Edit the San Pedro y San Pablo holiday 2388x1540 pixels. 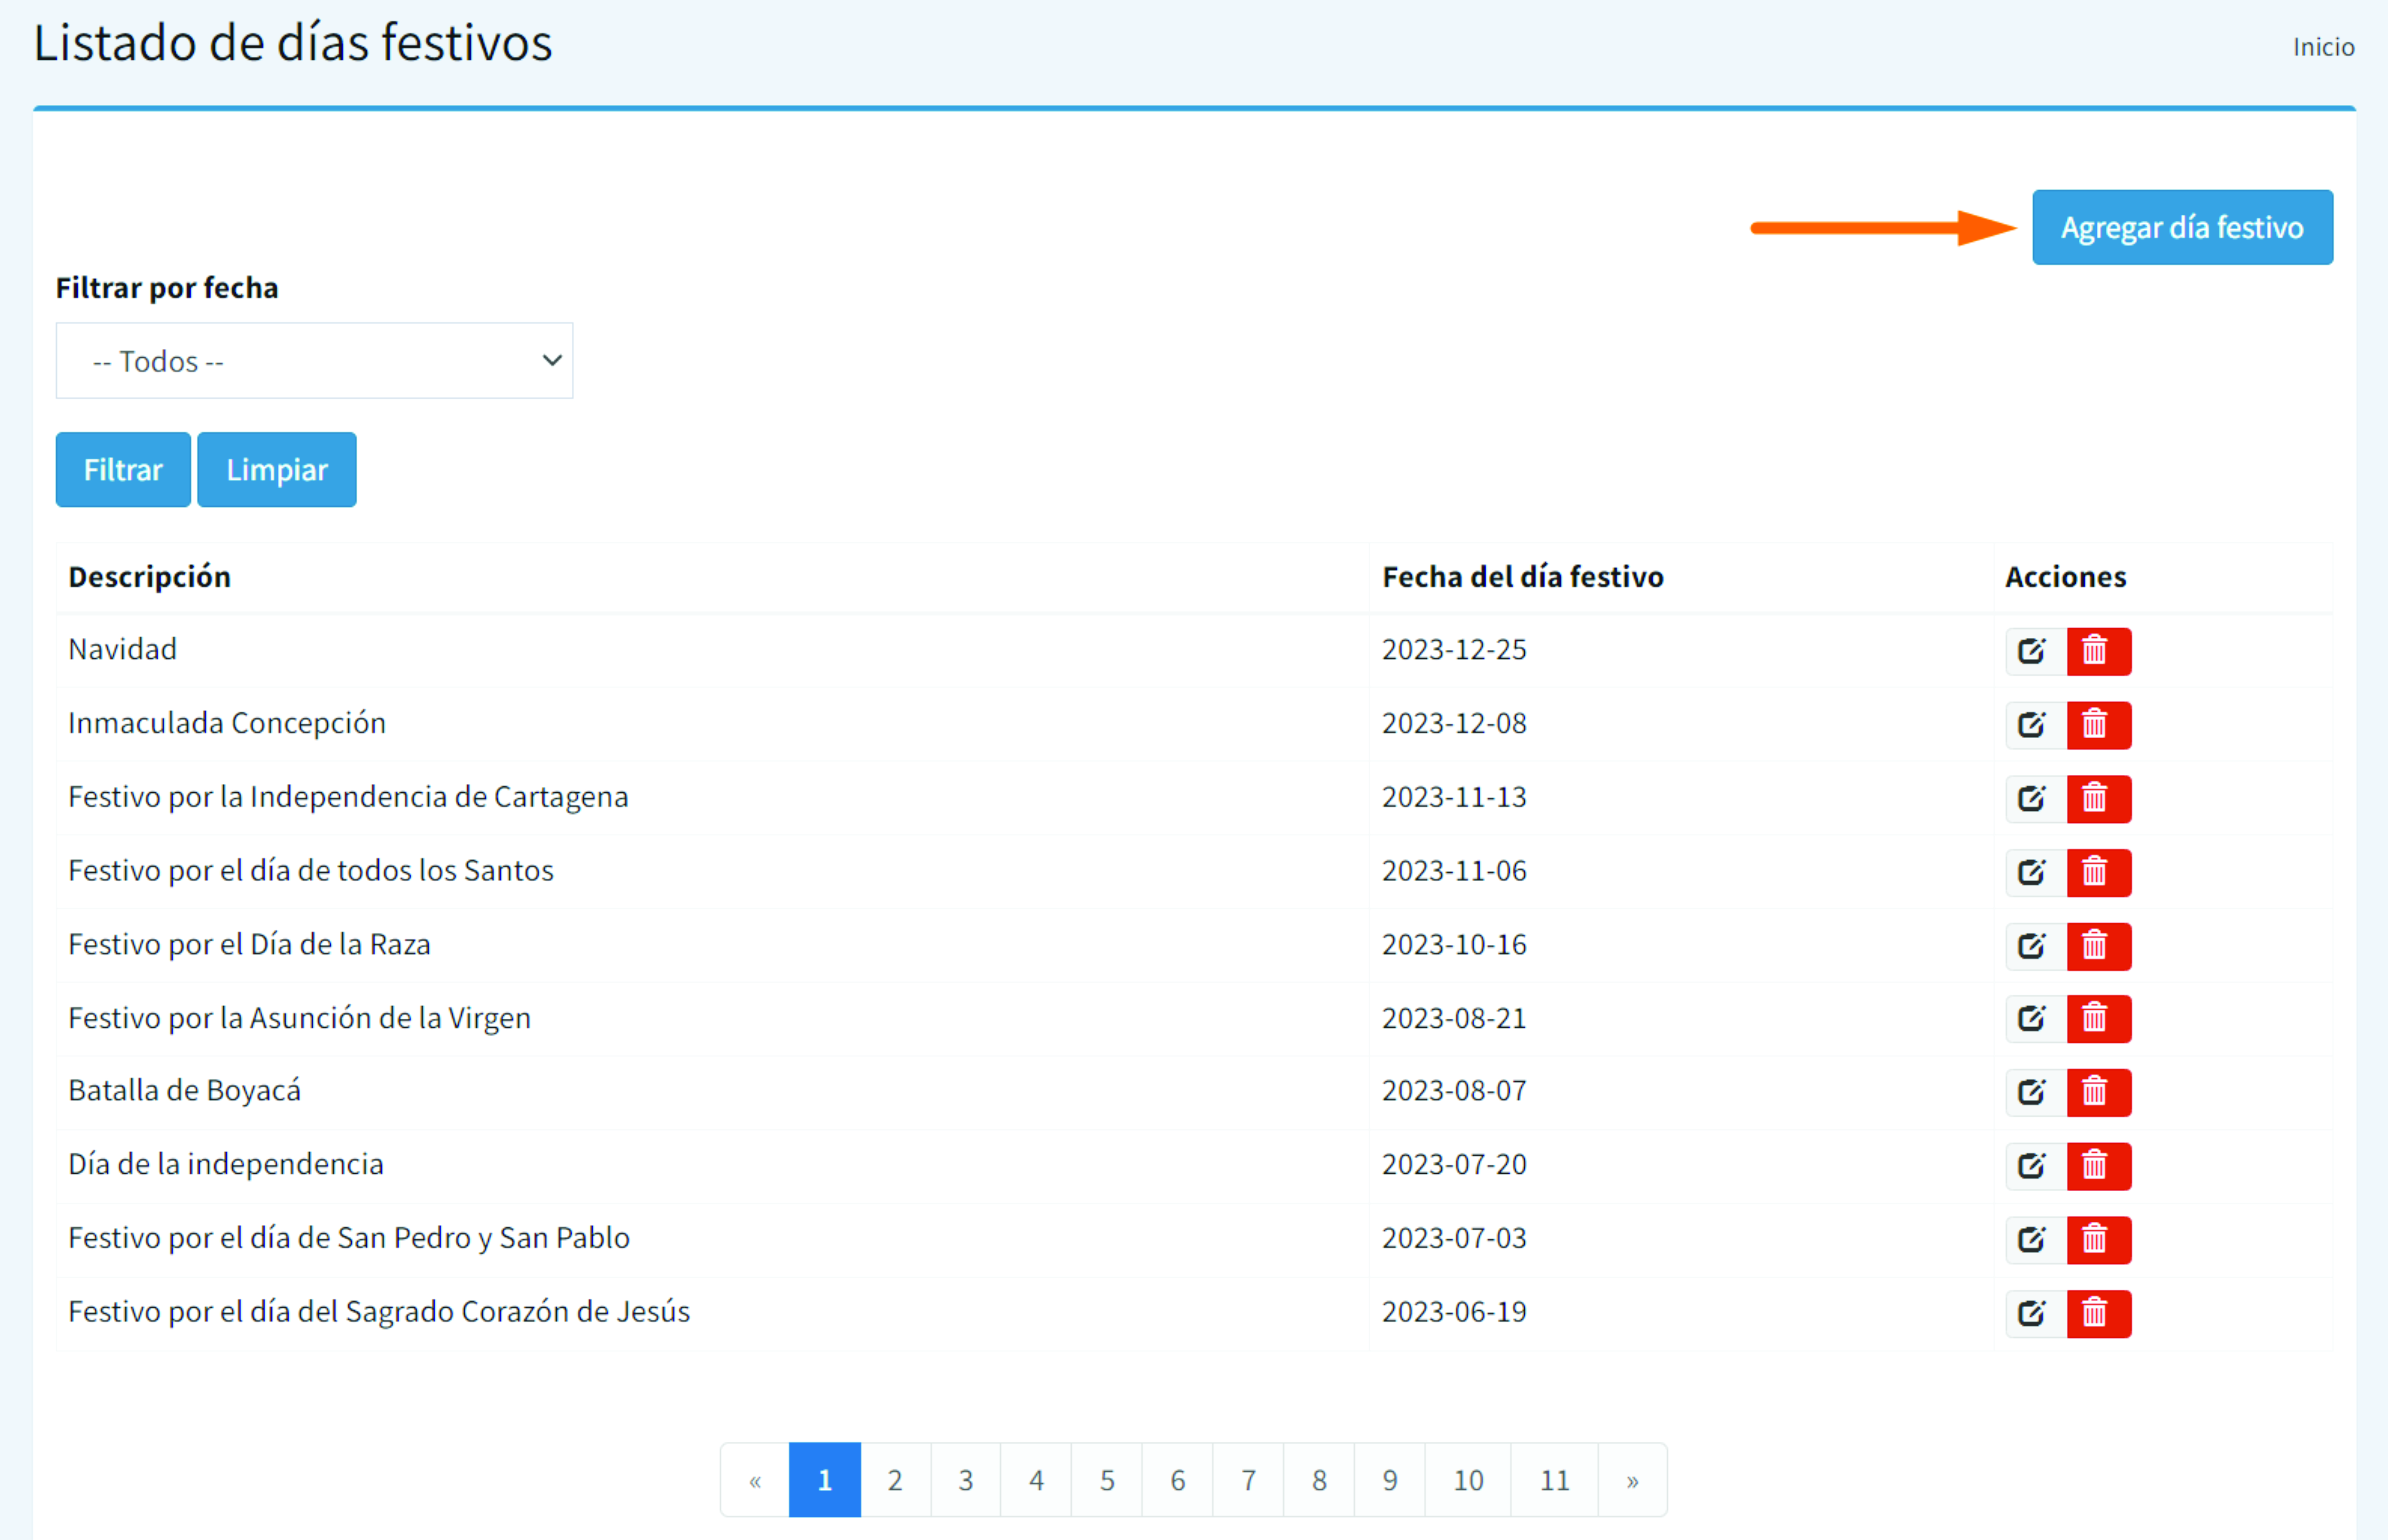2036,1240
